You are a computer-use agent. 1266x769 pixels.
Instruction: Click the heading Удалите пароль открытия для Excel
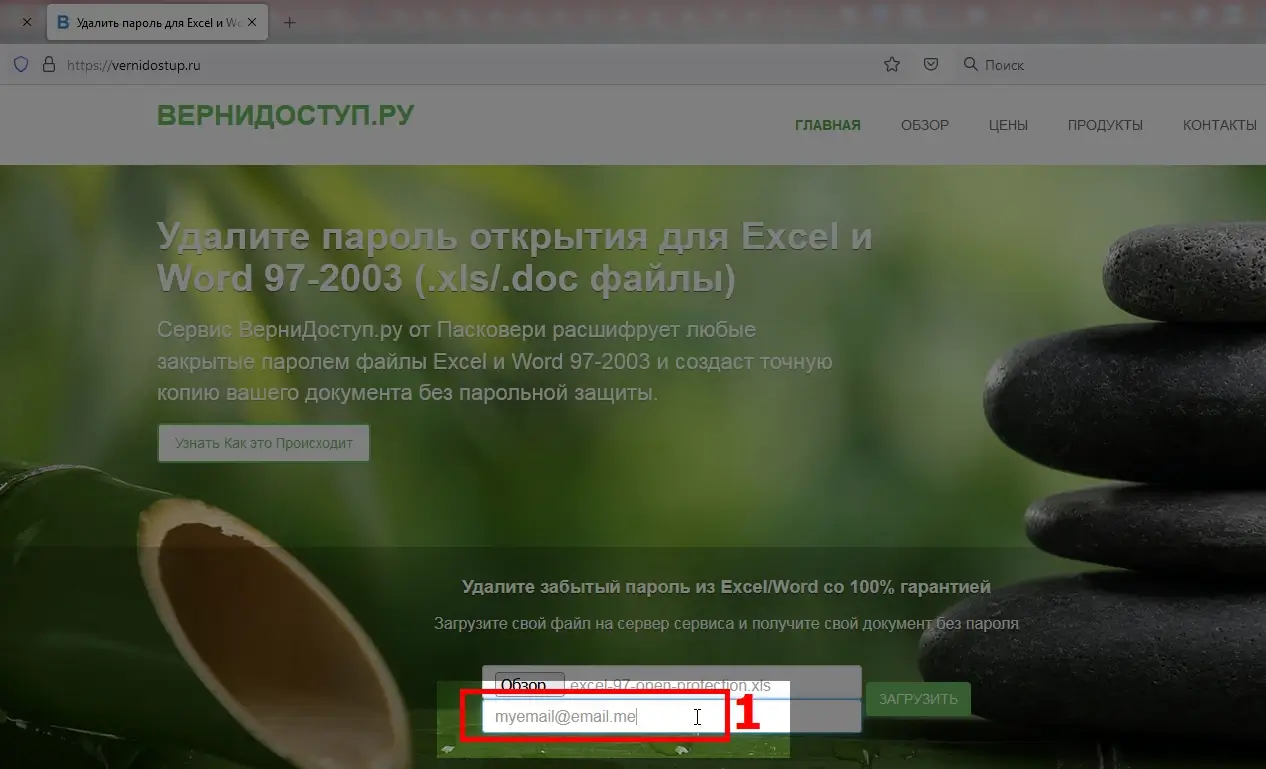pos(515,258)
